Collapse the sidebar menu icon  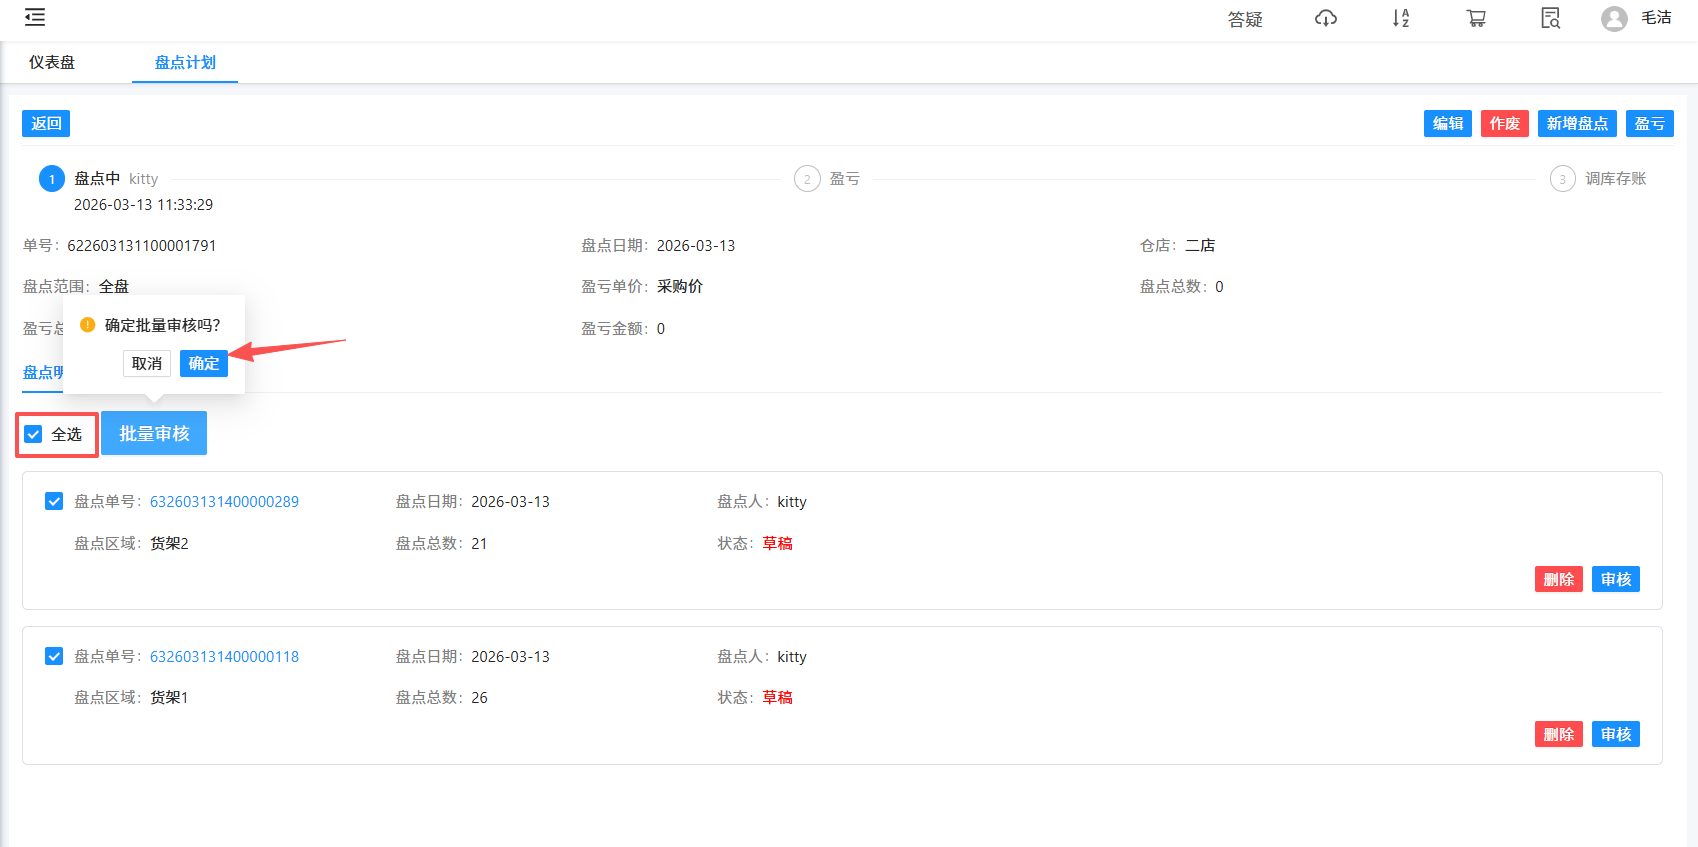coord(35,18)
